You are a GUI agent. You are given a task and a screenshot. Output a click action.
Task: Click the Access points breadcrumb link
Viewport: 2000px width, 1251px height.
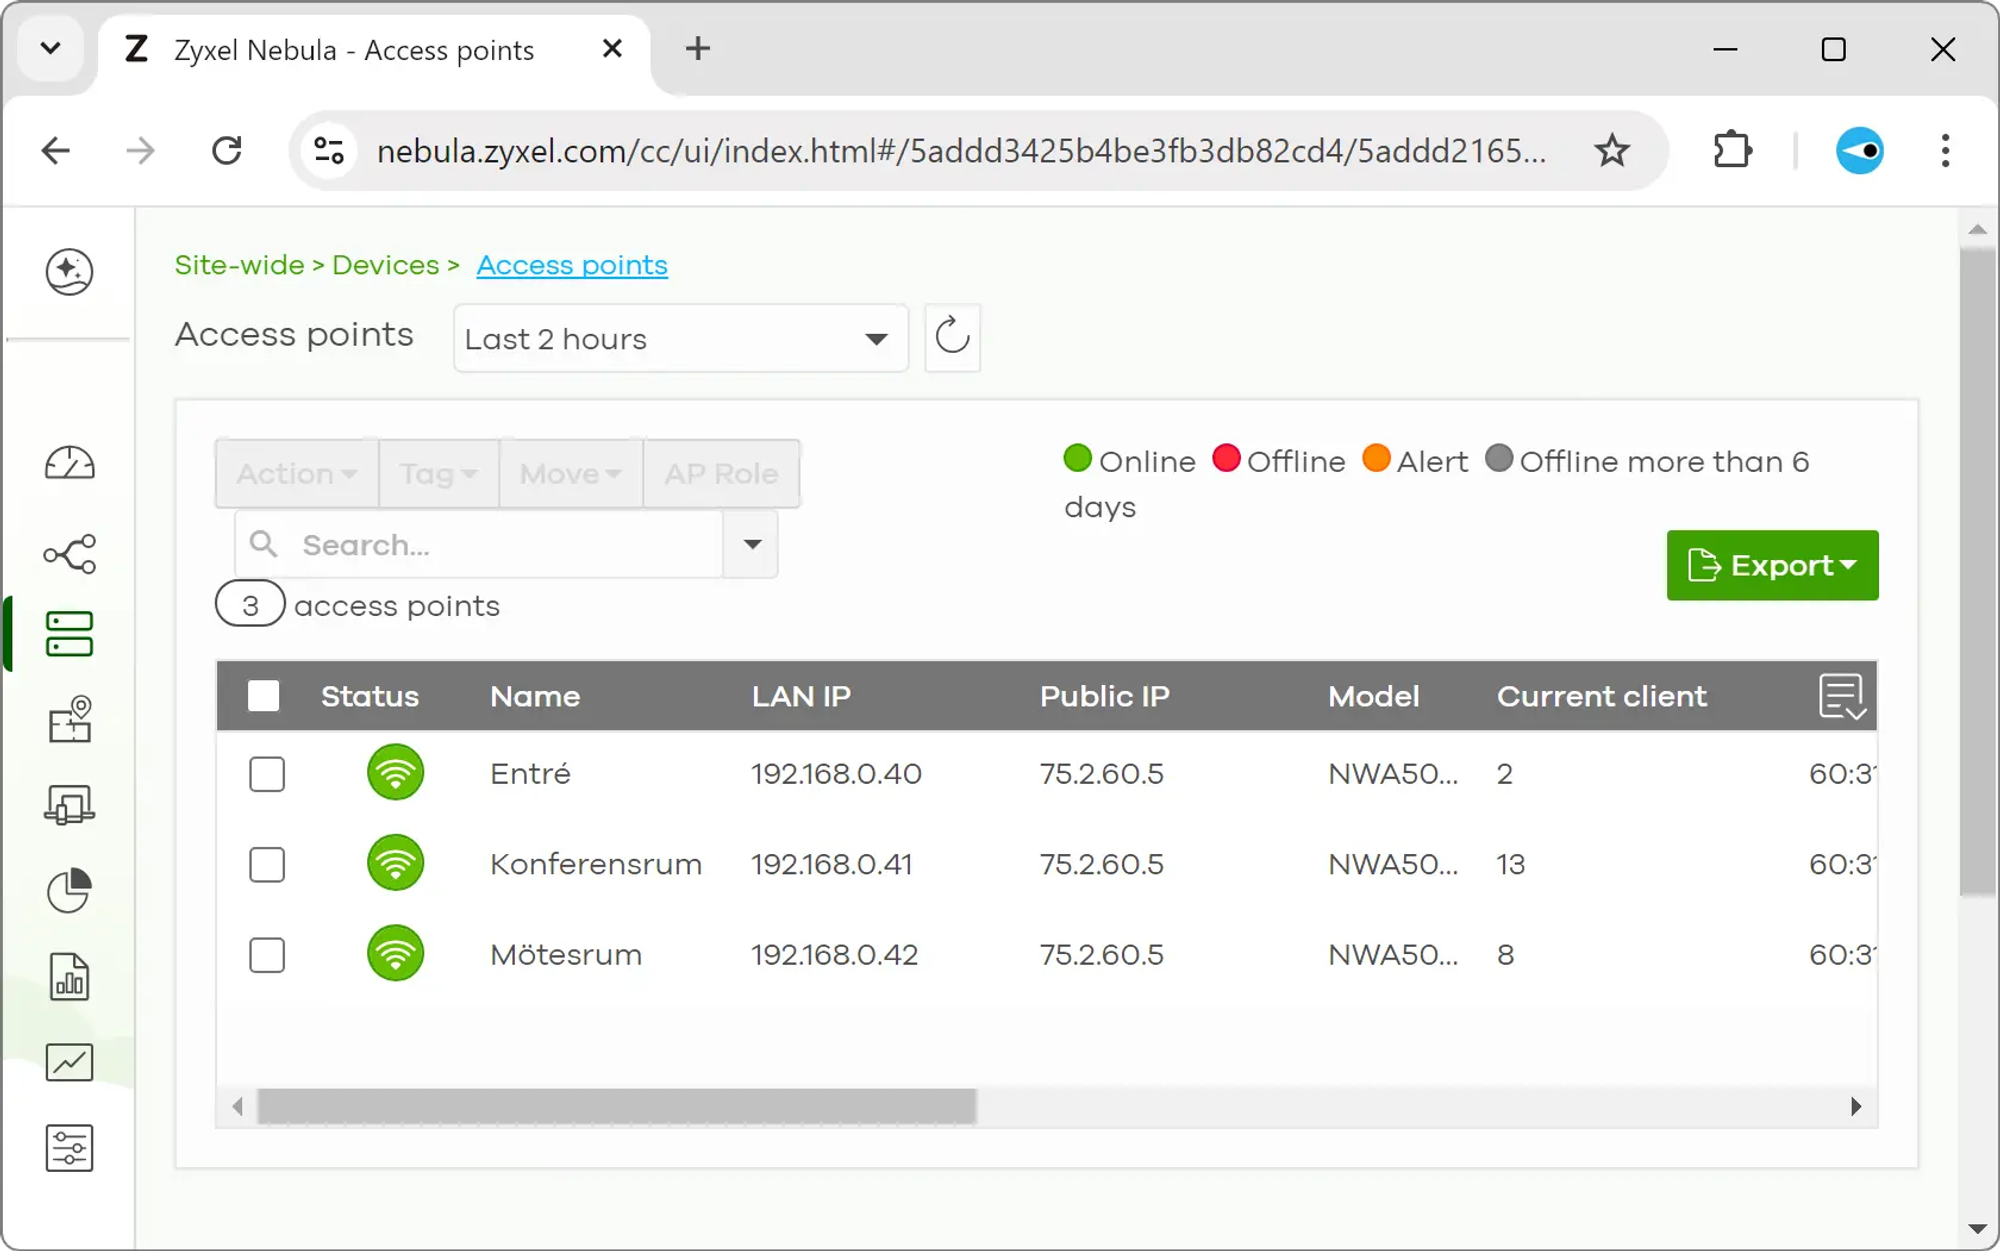click(x=572, y=265)
